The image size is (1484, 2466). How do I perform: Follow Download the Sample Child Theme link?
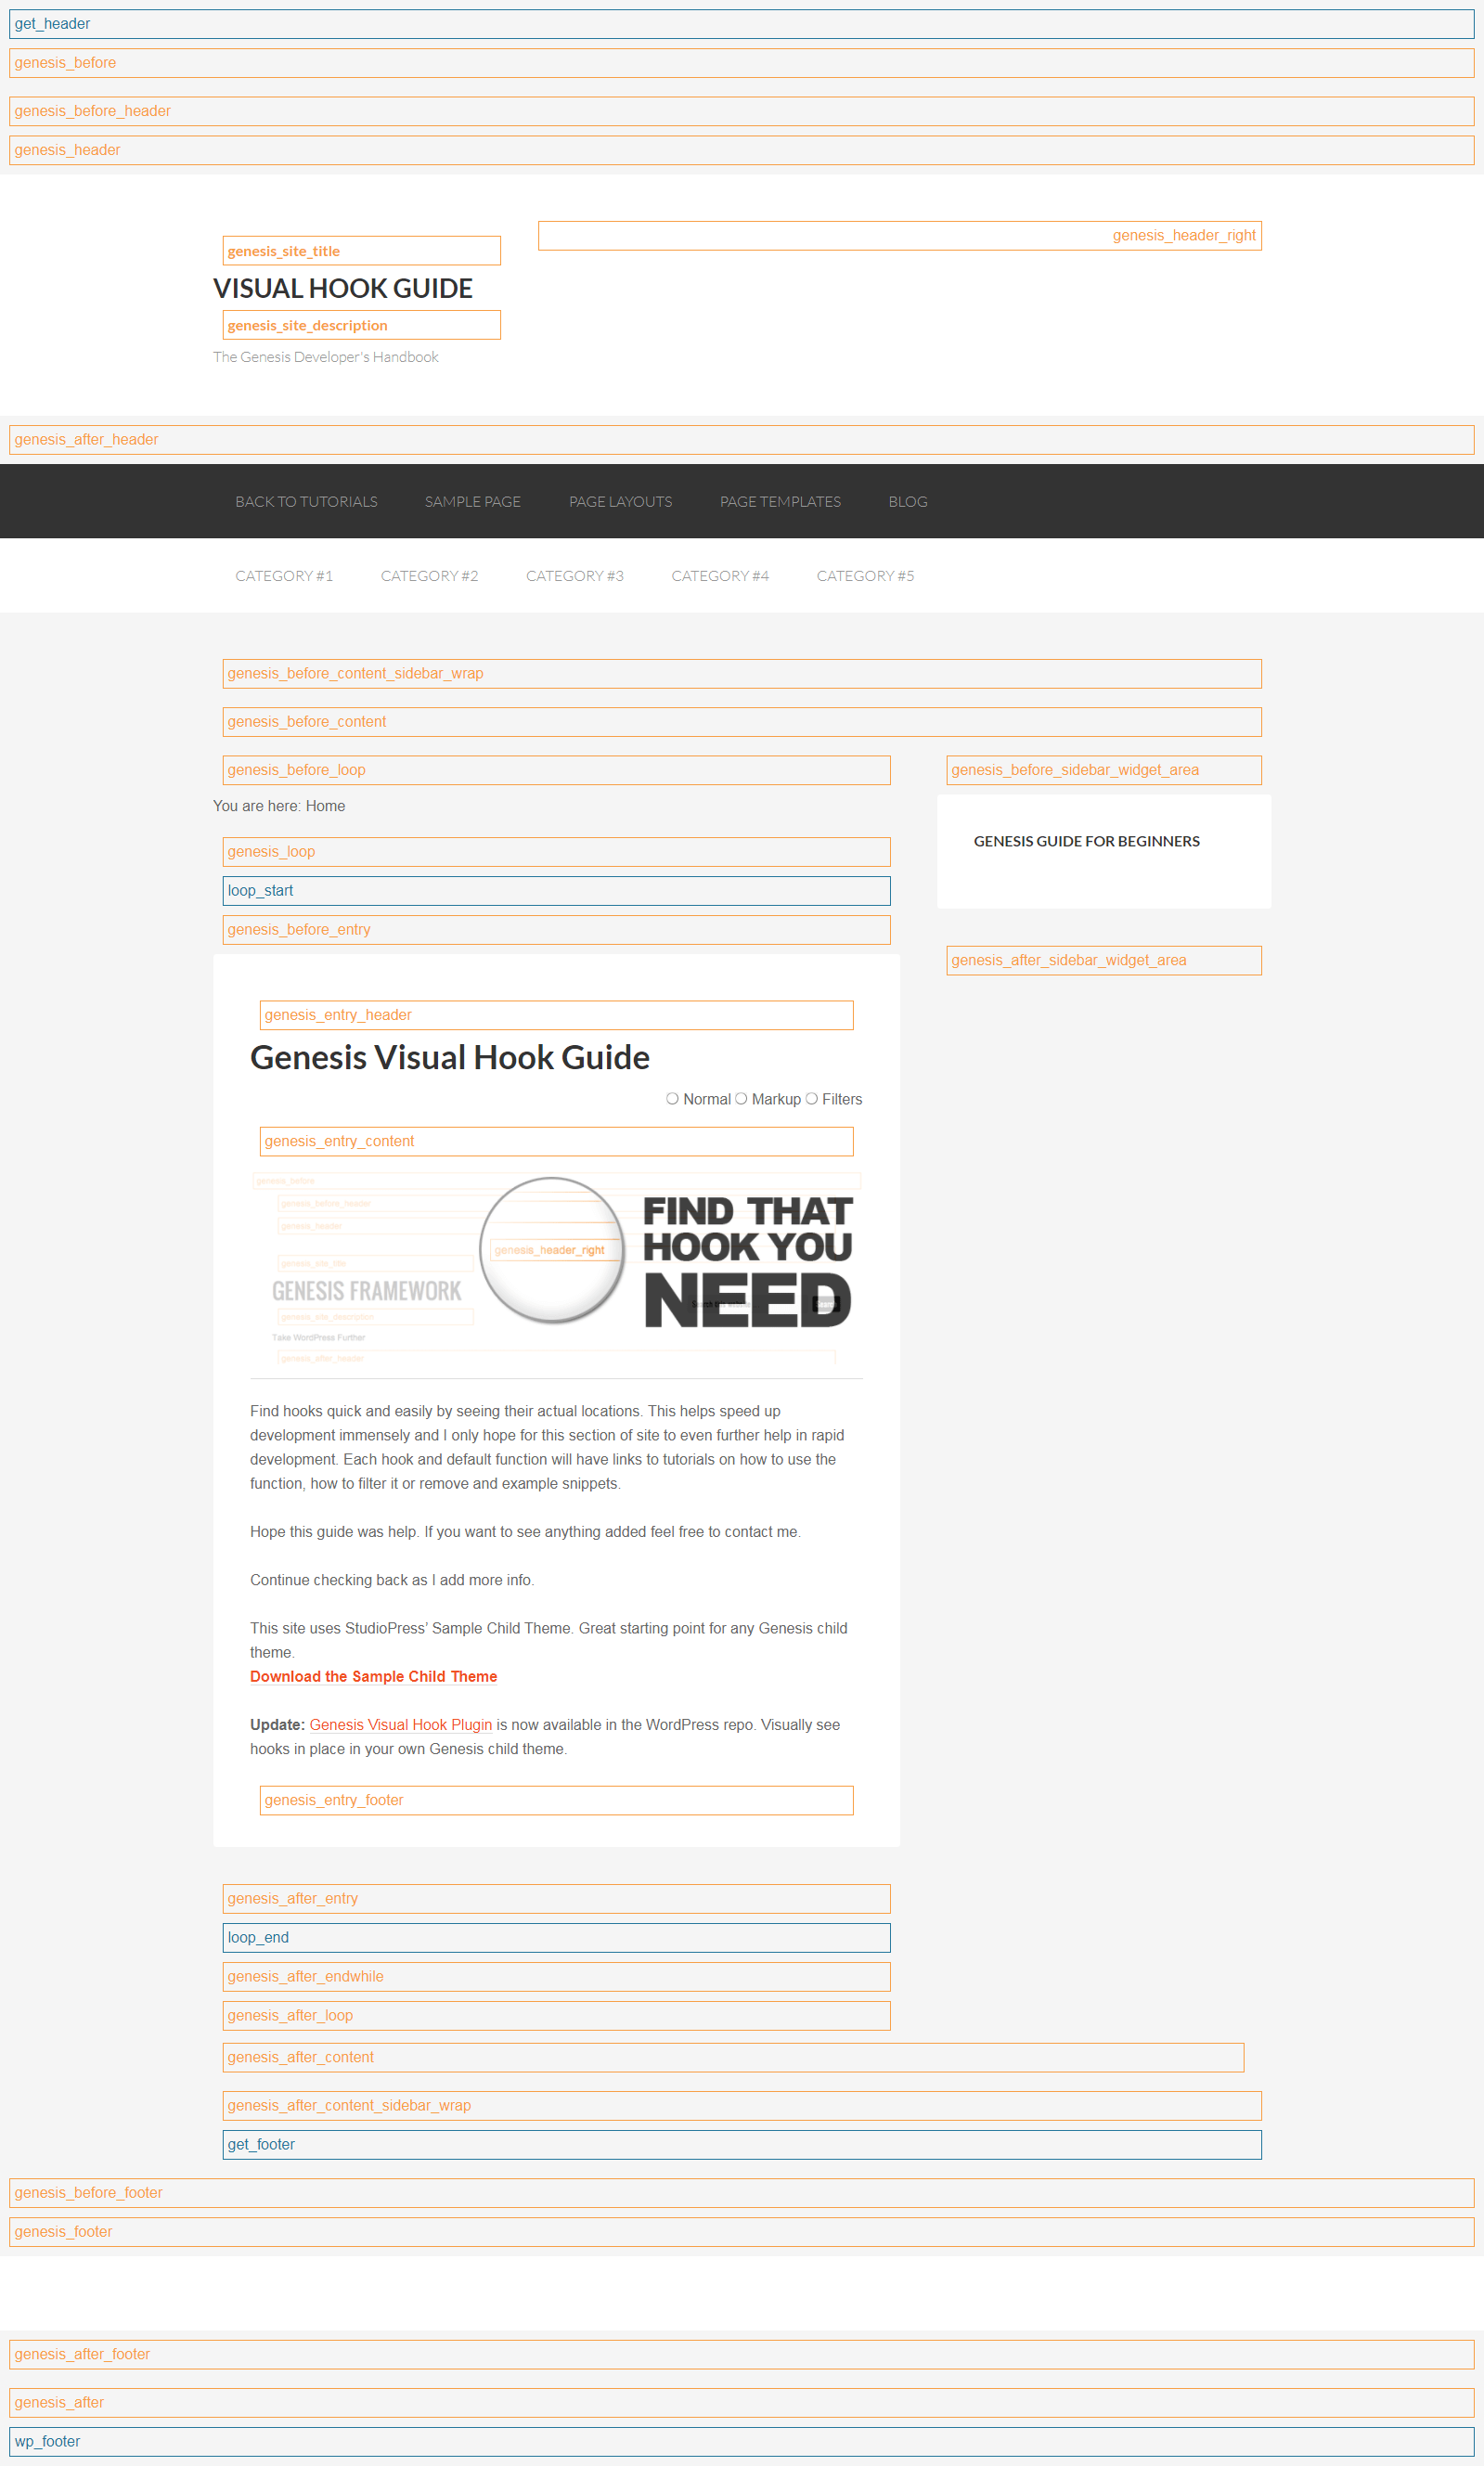(373, 1676)
